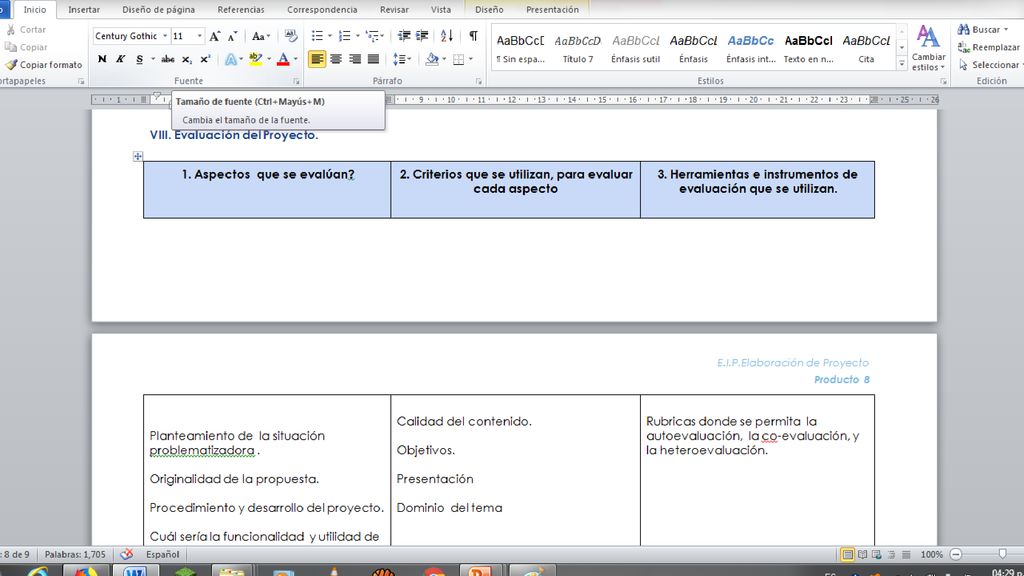The height and width of the screenshot is (576, 1024).
Task: Toggle superscript formatting
Action: click(x=205, y=59)
